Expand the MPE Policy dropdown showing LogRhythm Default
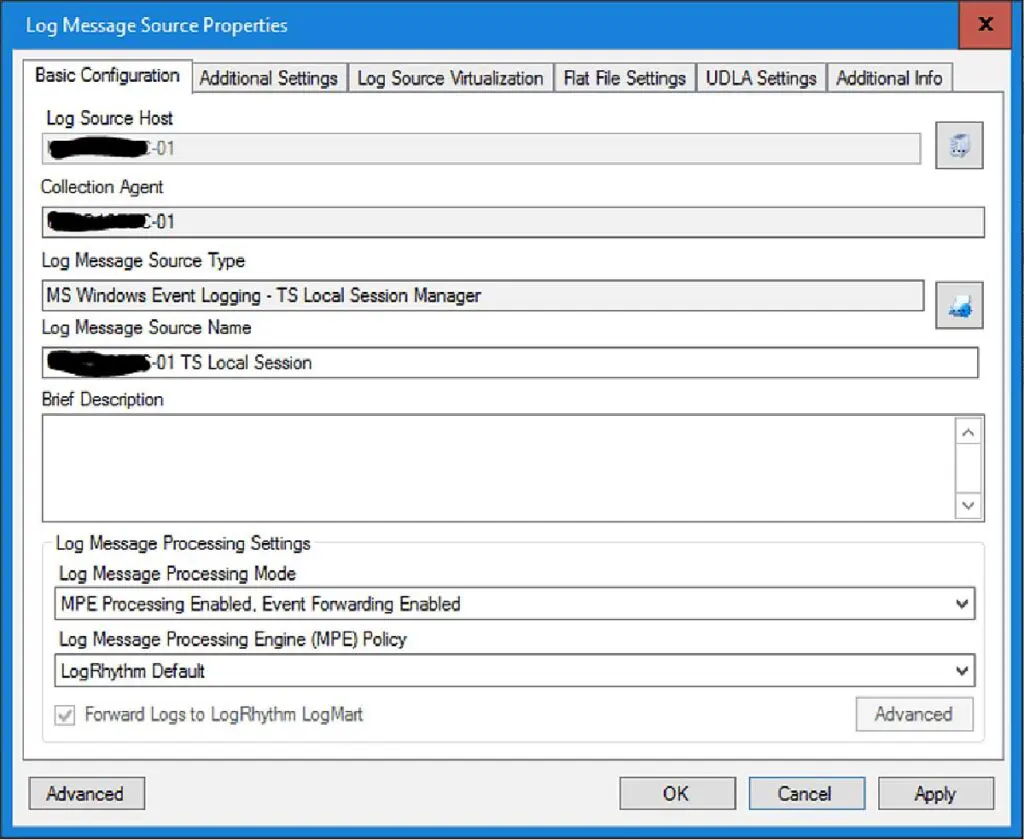Image resolution: width=1024 pixels, height=840 pixels. [x=961, y=670]
